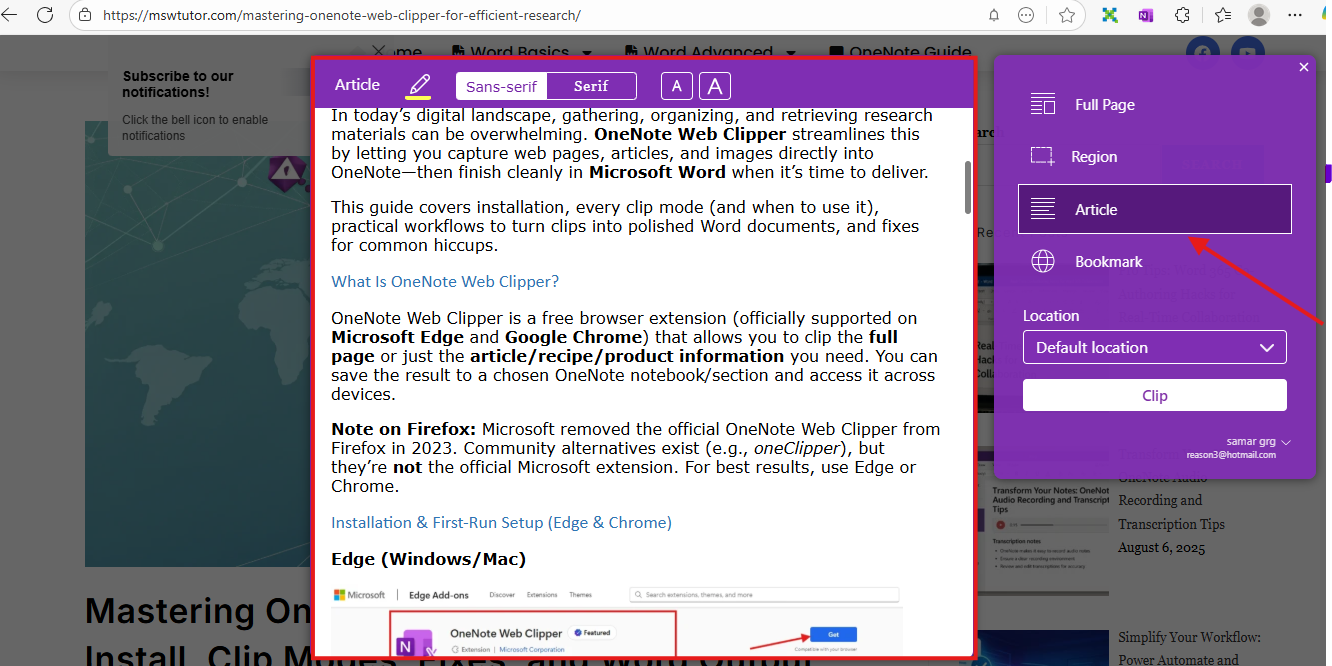Image resolution: width=1332 pixels, height=666 pixels.
Task: Click the Full Page clip mode icon
Action: tap(1044, 103)
